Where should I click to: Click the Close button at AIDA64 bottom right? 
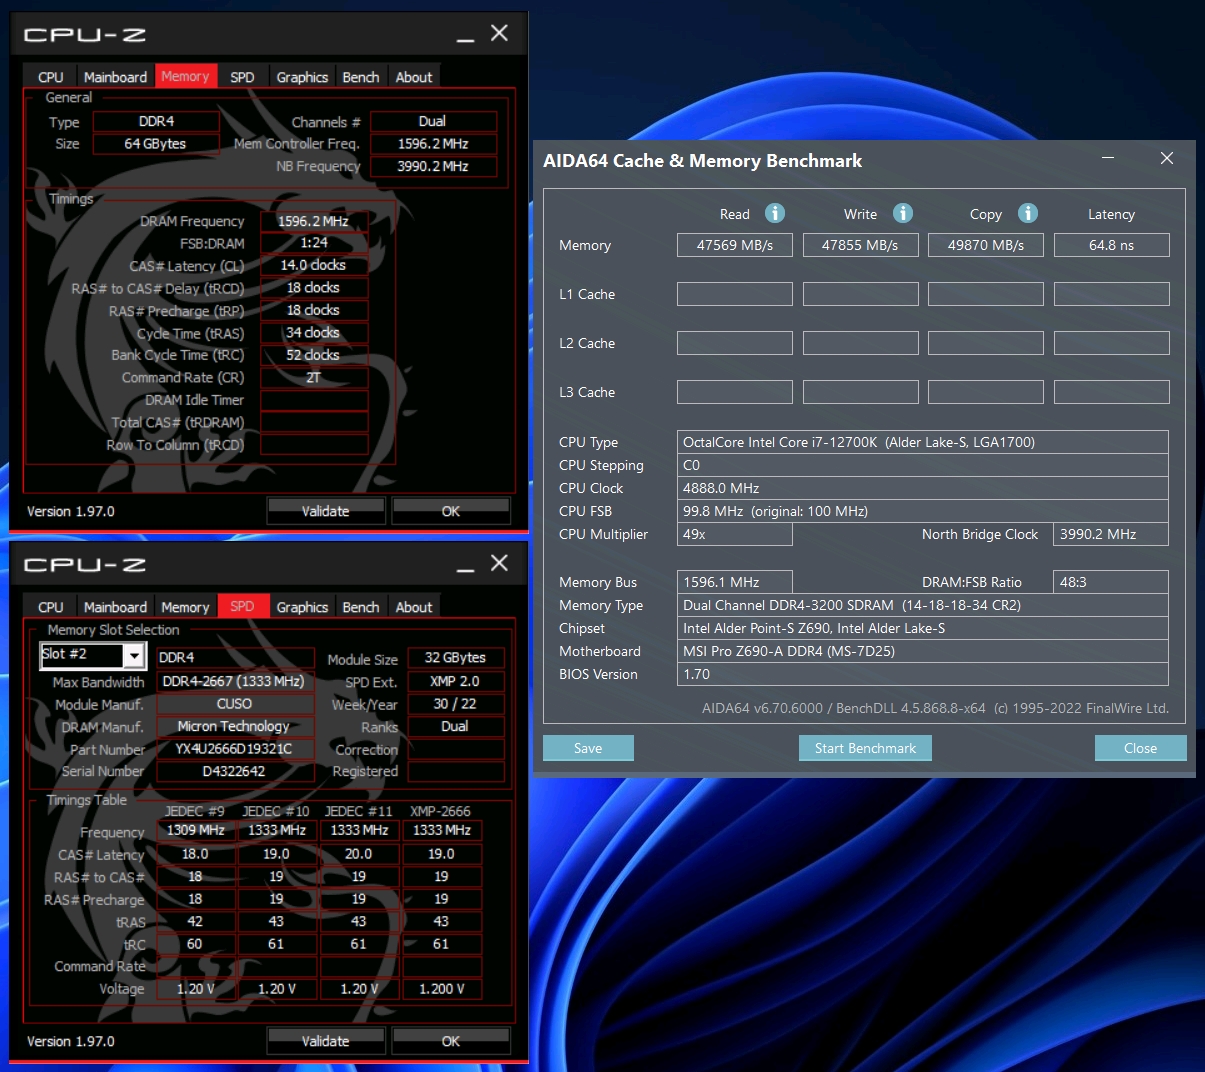tap(1140, 748)
